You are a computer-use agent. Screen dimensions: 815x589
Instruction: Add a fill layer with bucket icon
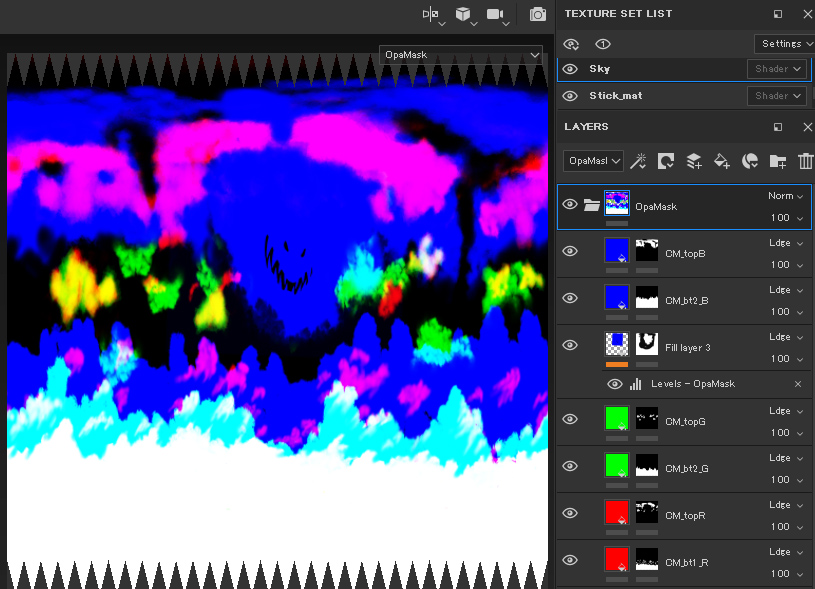click(722, 161)
